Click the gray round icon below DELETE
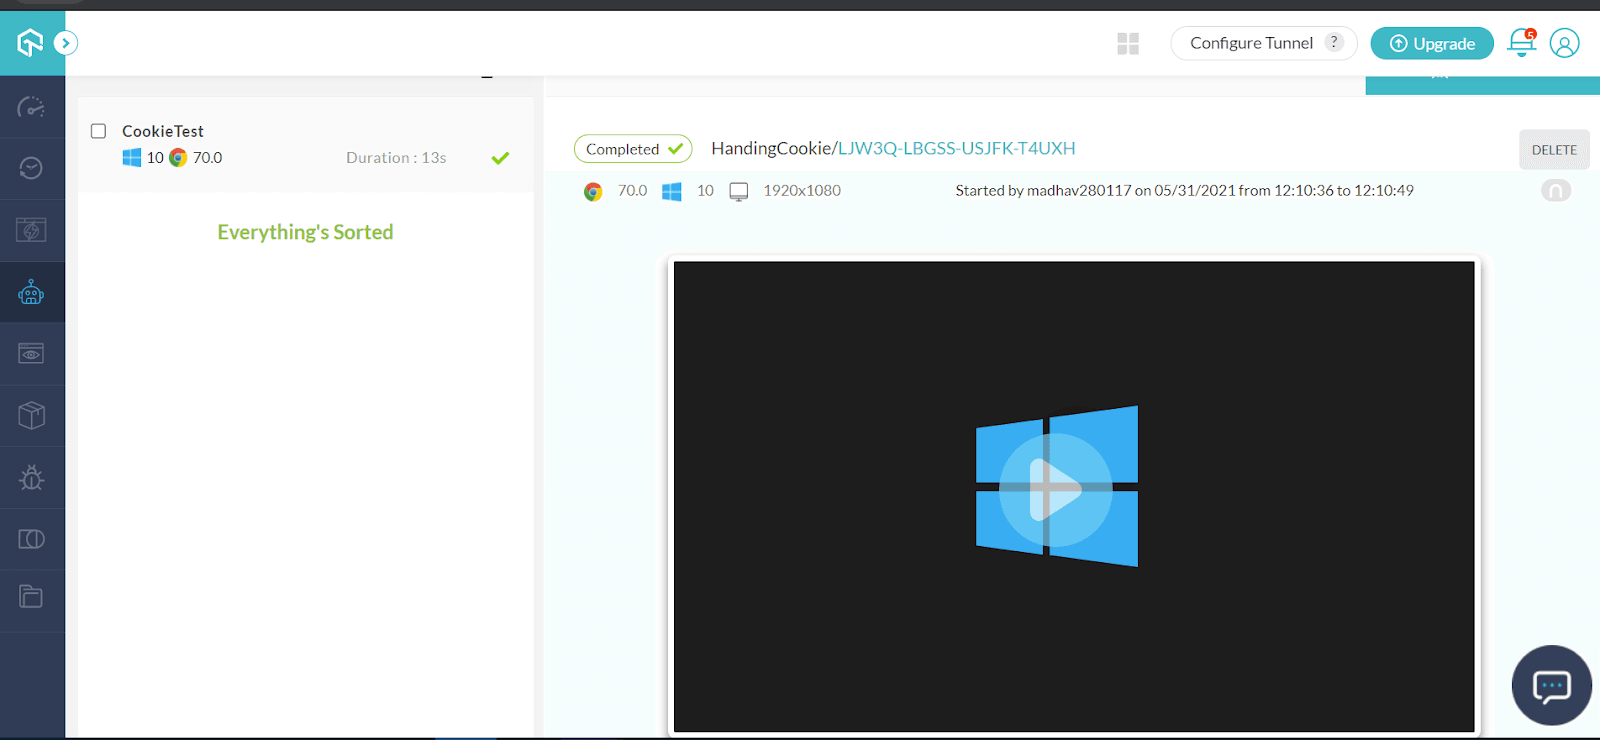 (x=1556, y=190)
